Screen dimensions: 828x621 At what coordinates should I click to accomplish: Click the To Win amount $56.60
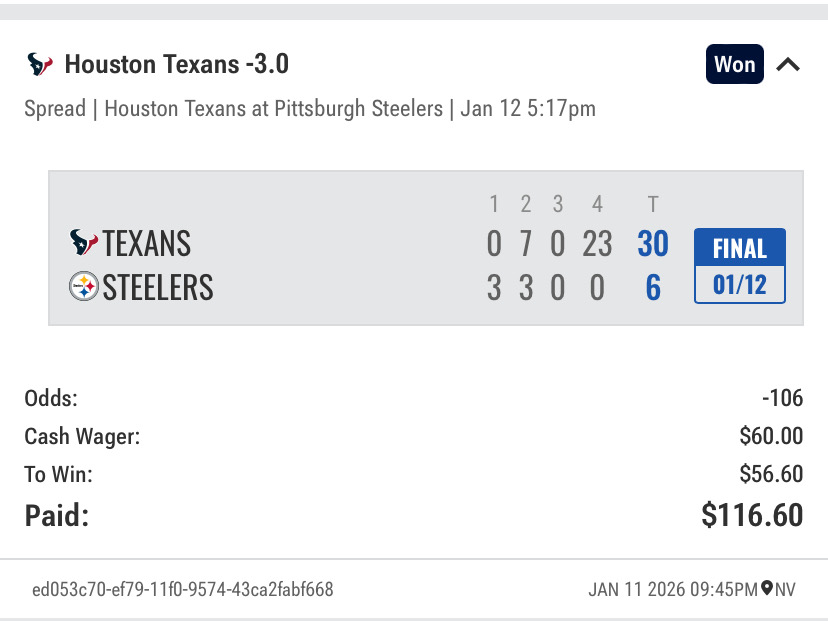[x=770, y=474]
